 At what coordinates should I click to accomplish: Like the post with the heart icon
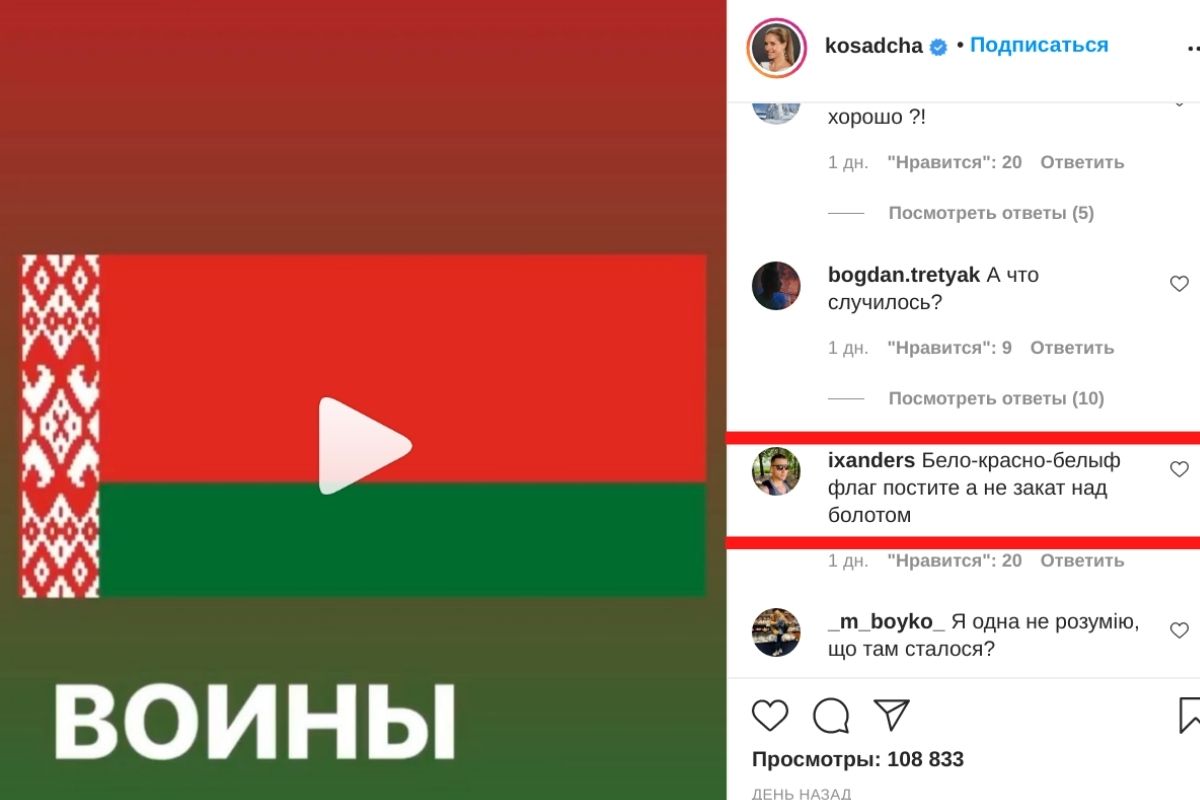click(770, 715)
